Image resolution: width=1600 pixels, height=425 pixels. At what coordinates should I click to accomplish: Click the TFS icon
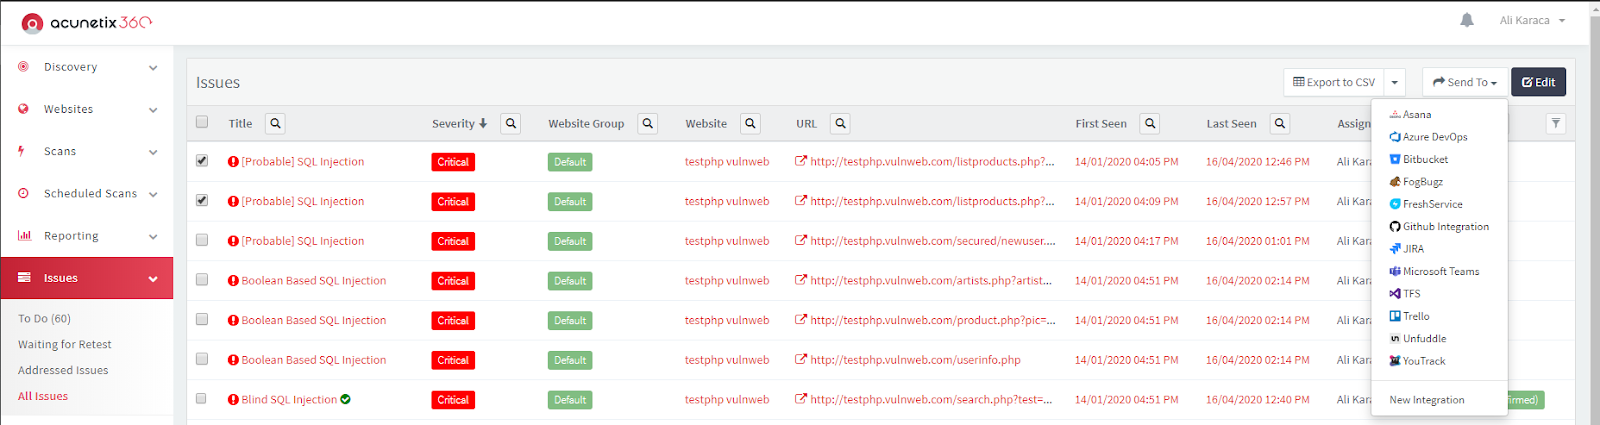click(x=1395, y=294)
